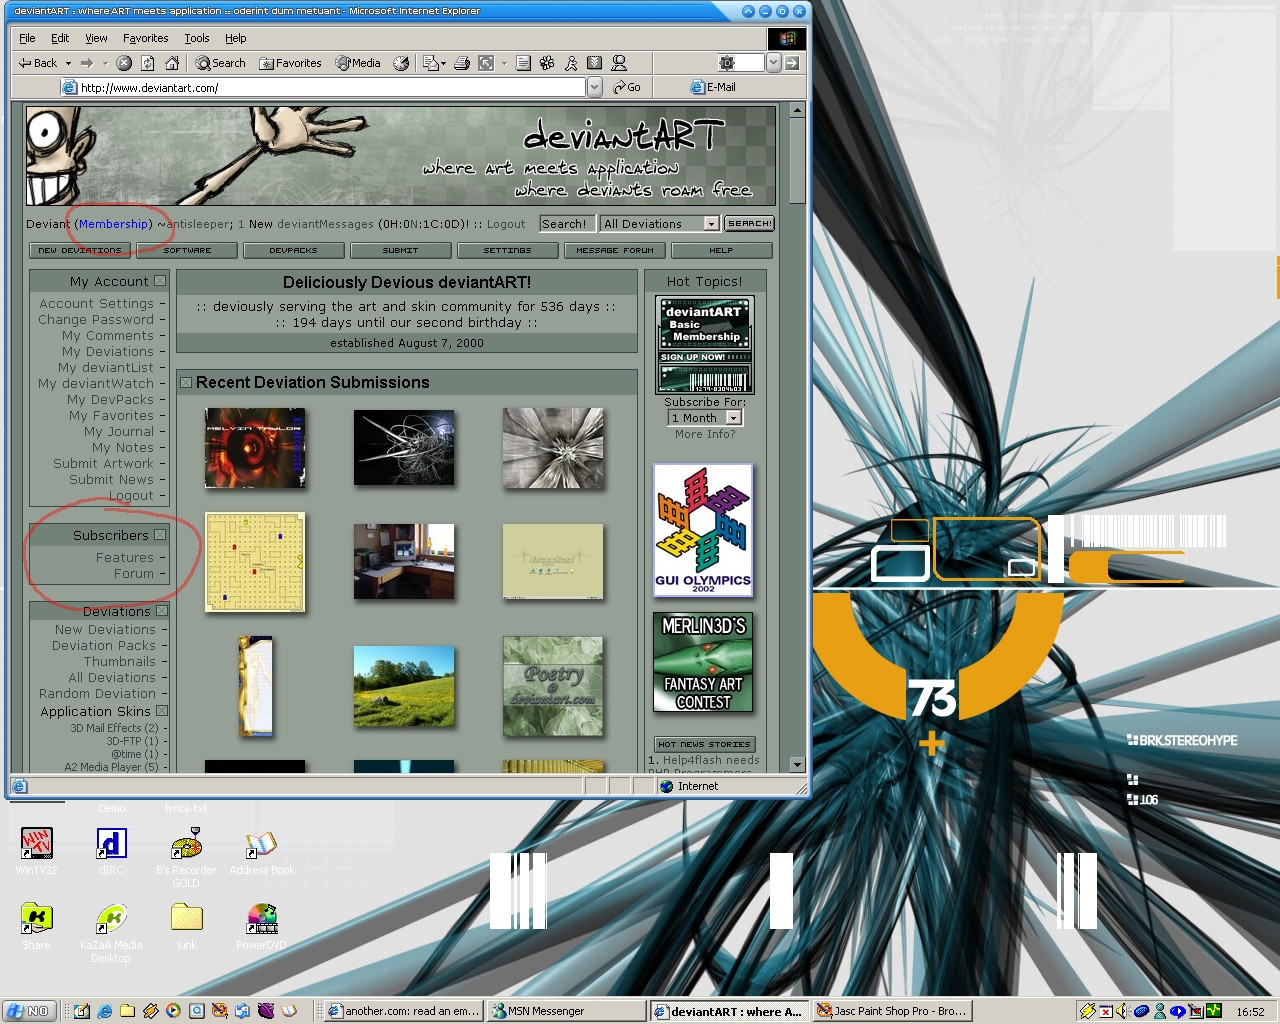1280x1024 pixels.
Task: Click the Logout link in header
Action: [506, 224]
